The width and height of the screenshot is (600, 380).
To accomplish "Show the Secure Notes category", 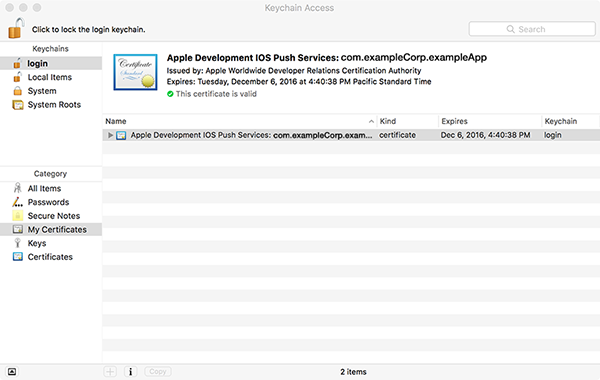I will (51, 216).
